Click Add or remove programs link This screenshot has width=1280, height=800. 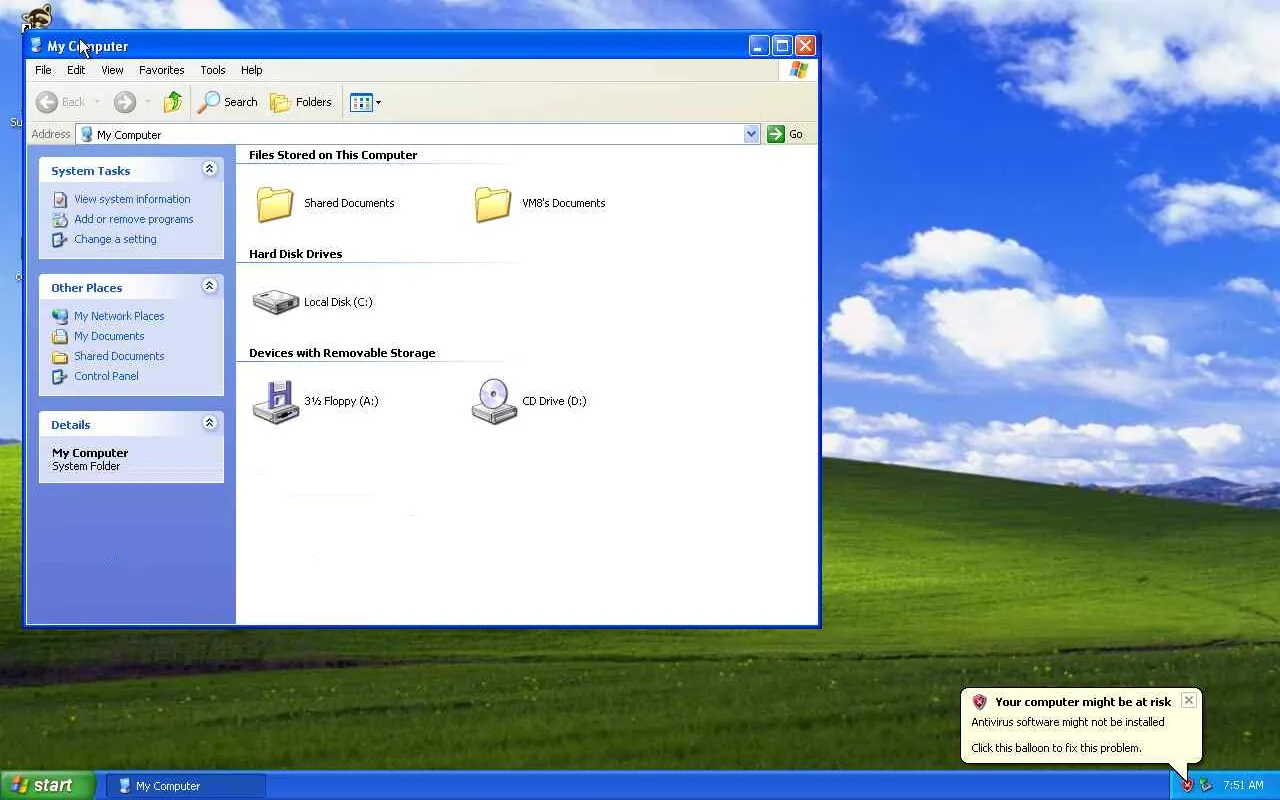tap(134, 219)
